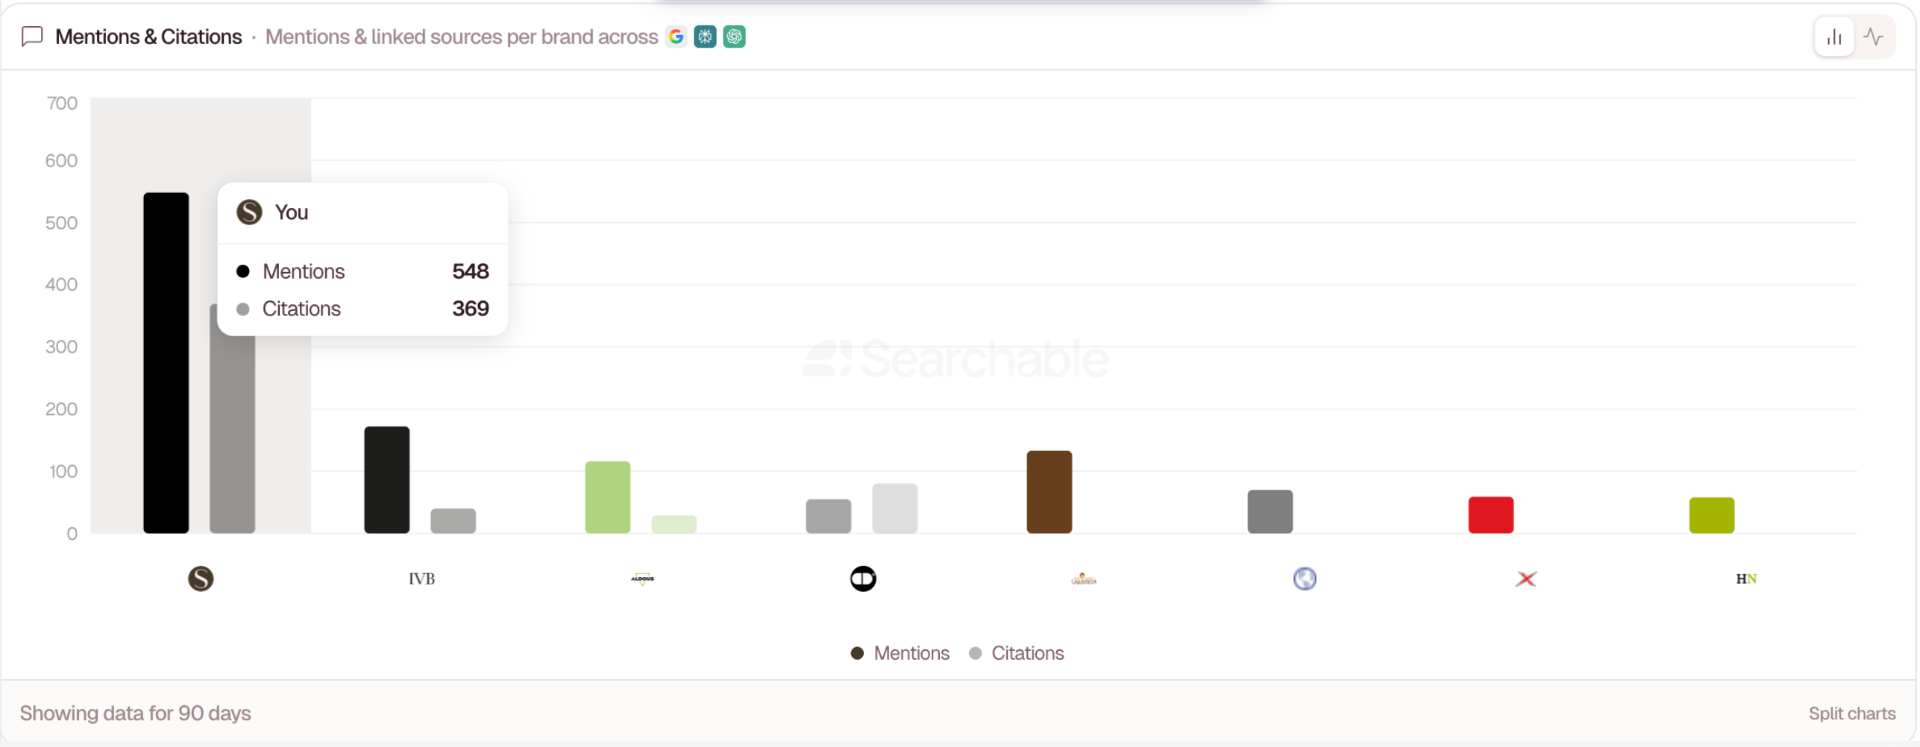
Task: Click the brown Mentions bar
Action: 1049,492
